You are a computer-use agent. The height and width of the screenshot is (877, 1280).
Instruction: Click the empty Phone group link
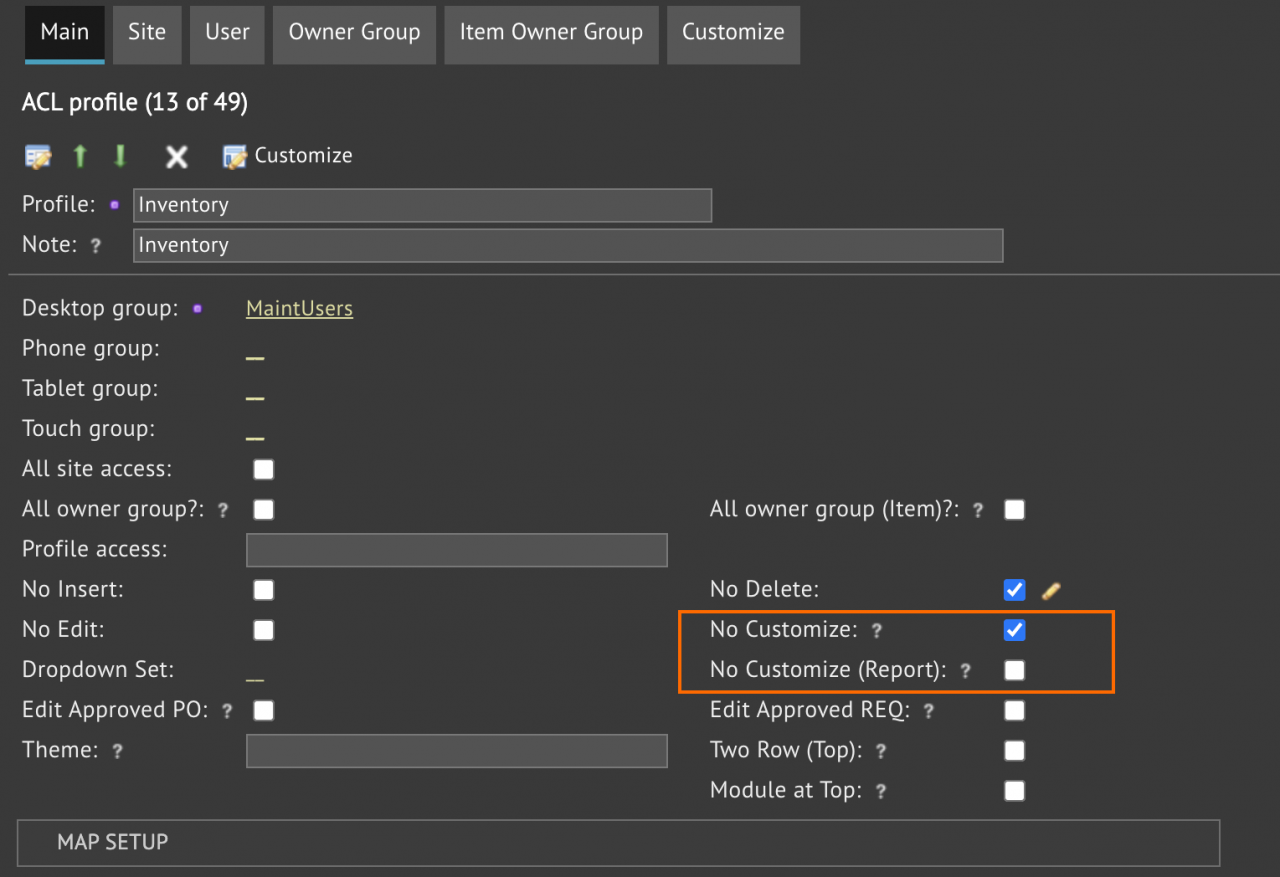255,356
